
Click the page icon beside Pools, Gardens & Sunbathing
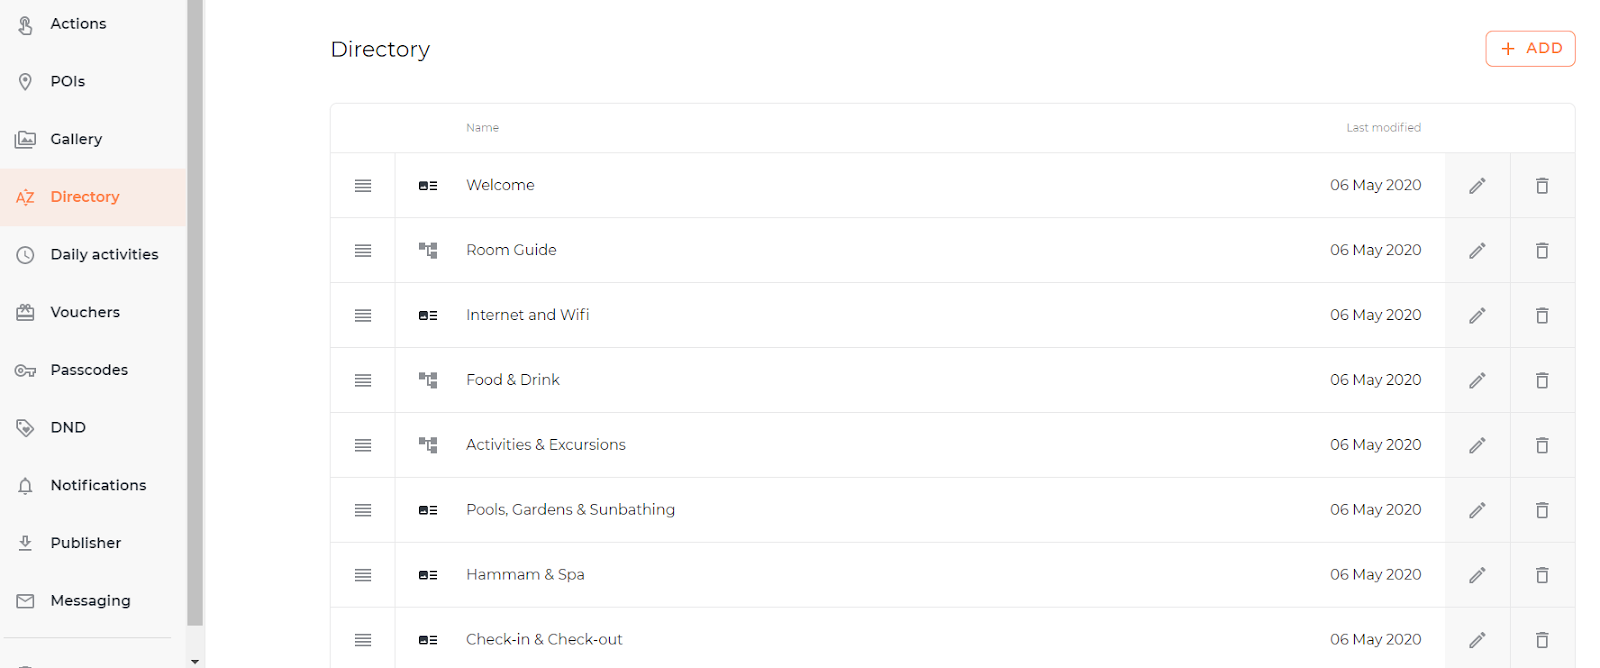point(428,510)
